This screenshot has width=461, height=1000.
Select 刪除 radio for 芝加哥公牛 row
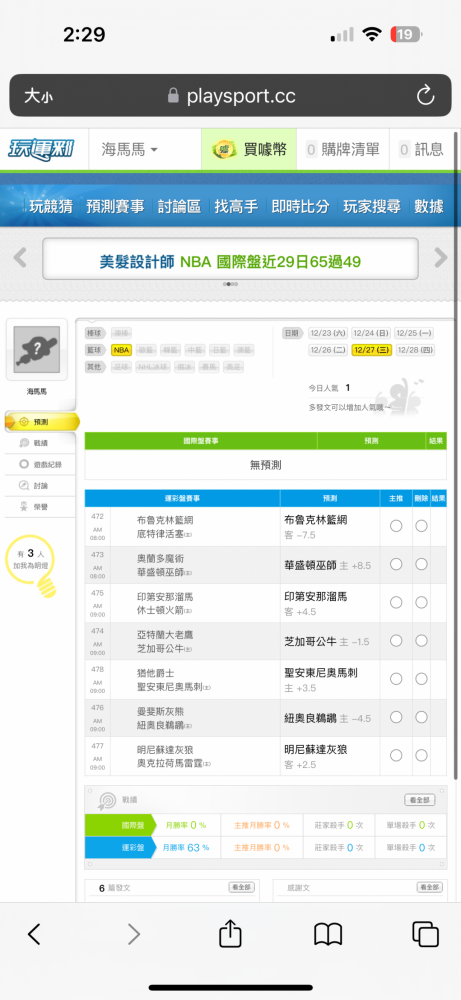(421, 641)
